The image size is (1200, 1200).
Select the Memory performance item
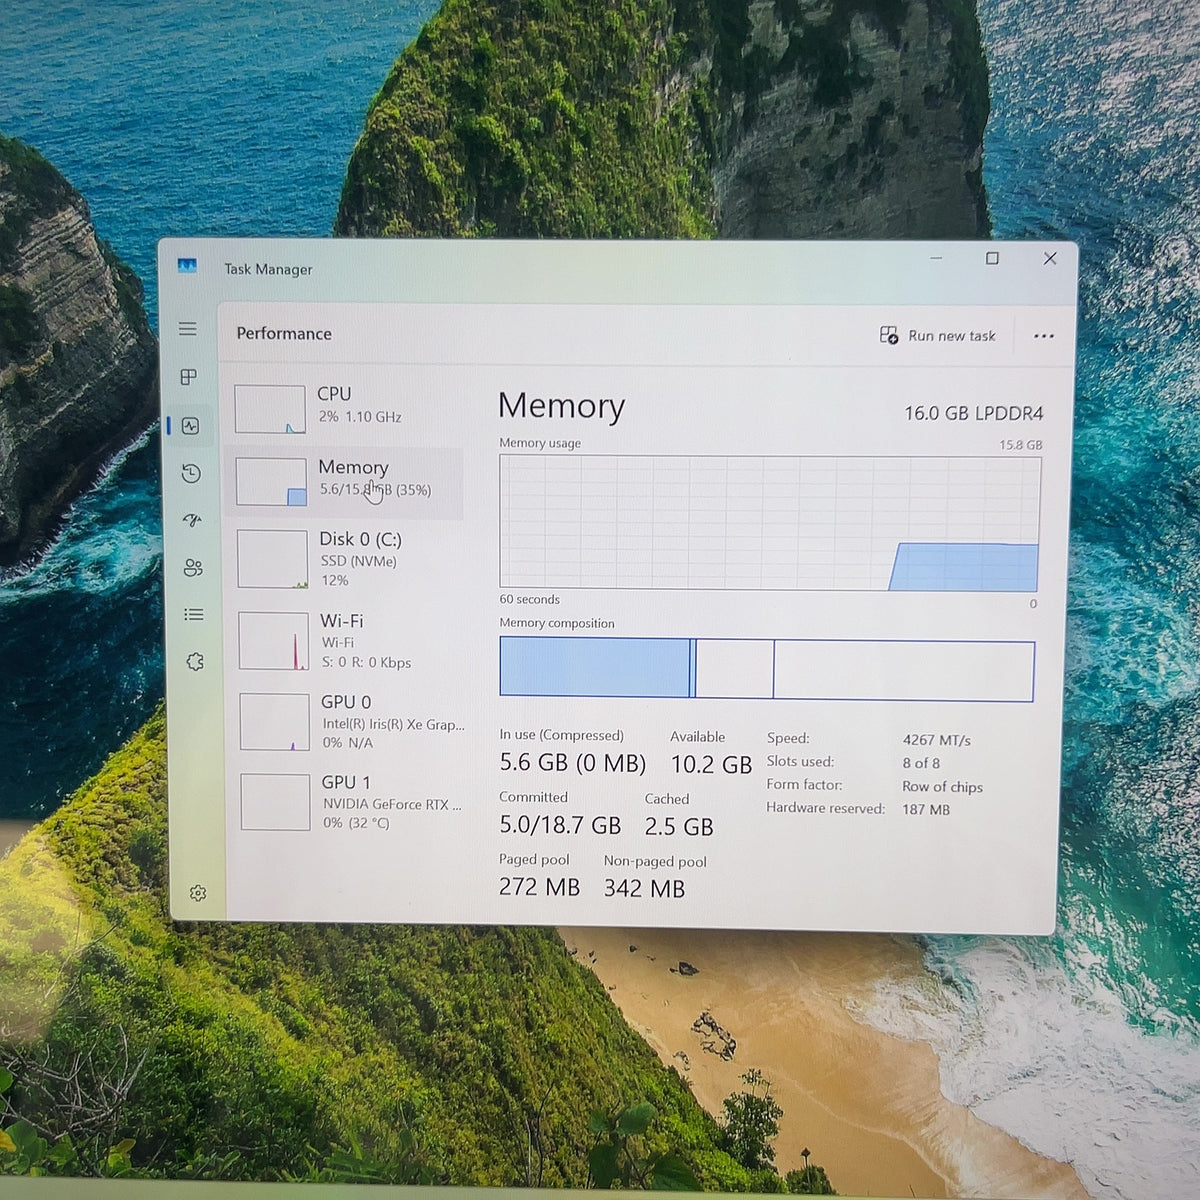pos(347,482)
